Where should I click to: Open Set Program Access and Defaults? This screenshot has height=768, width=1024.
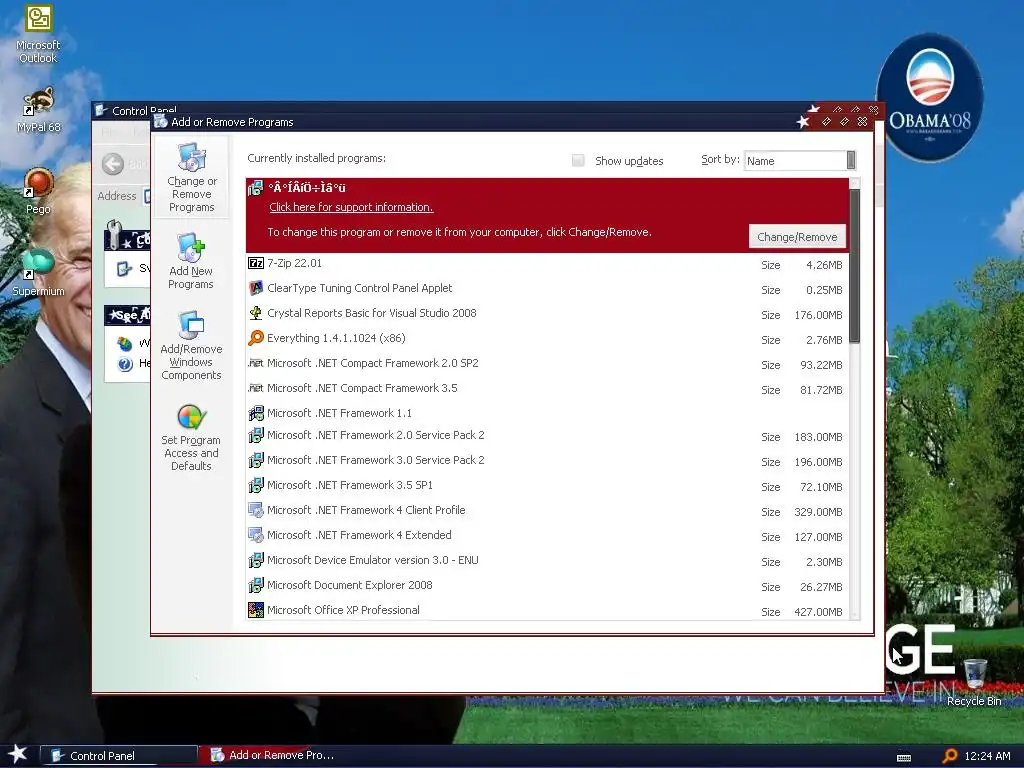pyautogui.click(x=191, y=438)
